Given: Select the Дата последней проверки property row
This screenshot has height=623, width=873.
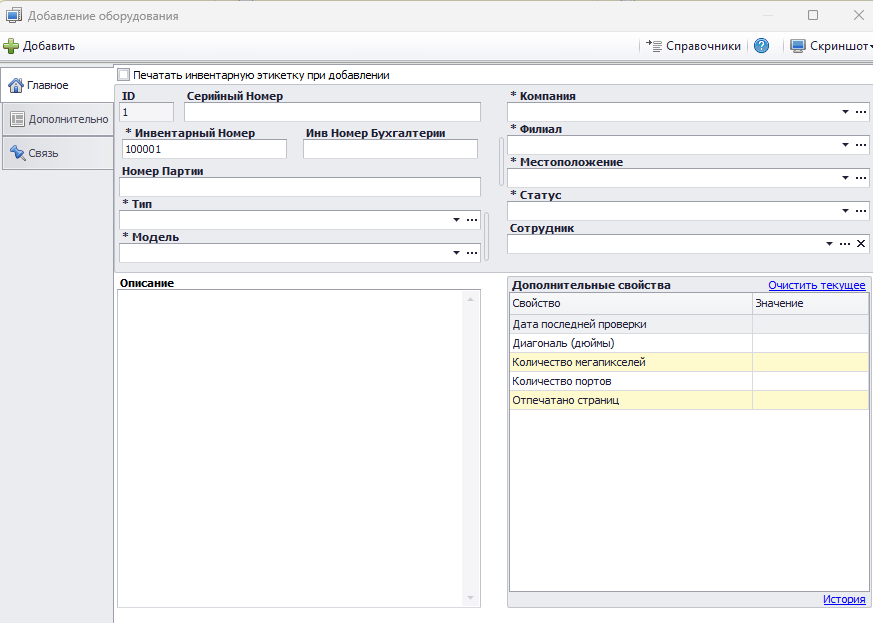Looking at the screenshot, I should (689, 324).
